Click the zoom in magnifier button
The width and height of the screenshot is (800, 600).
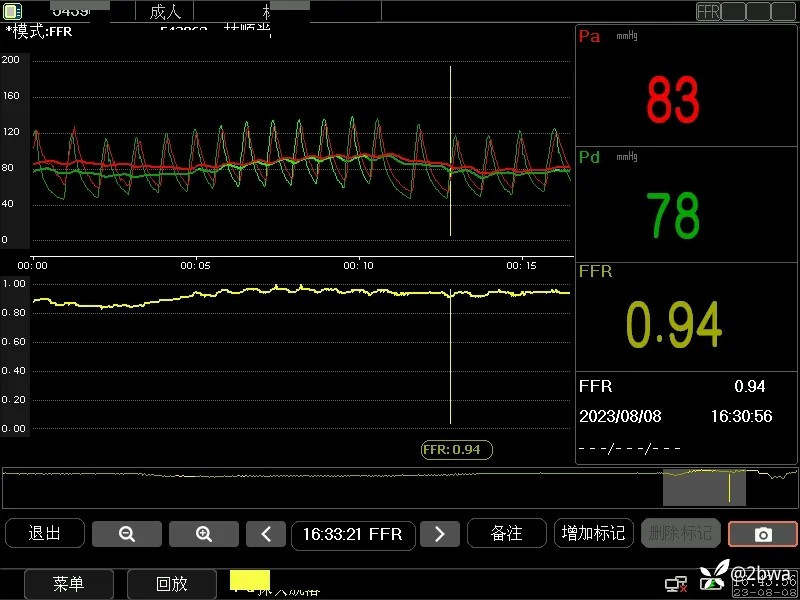203,534
